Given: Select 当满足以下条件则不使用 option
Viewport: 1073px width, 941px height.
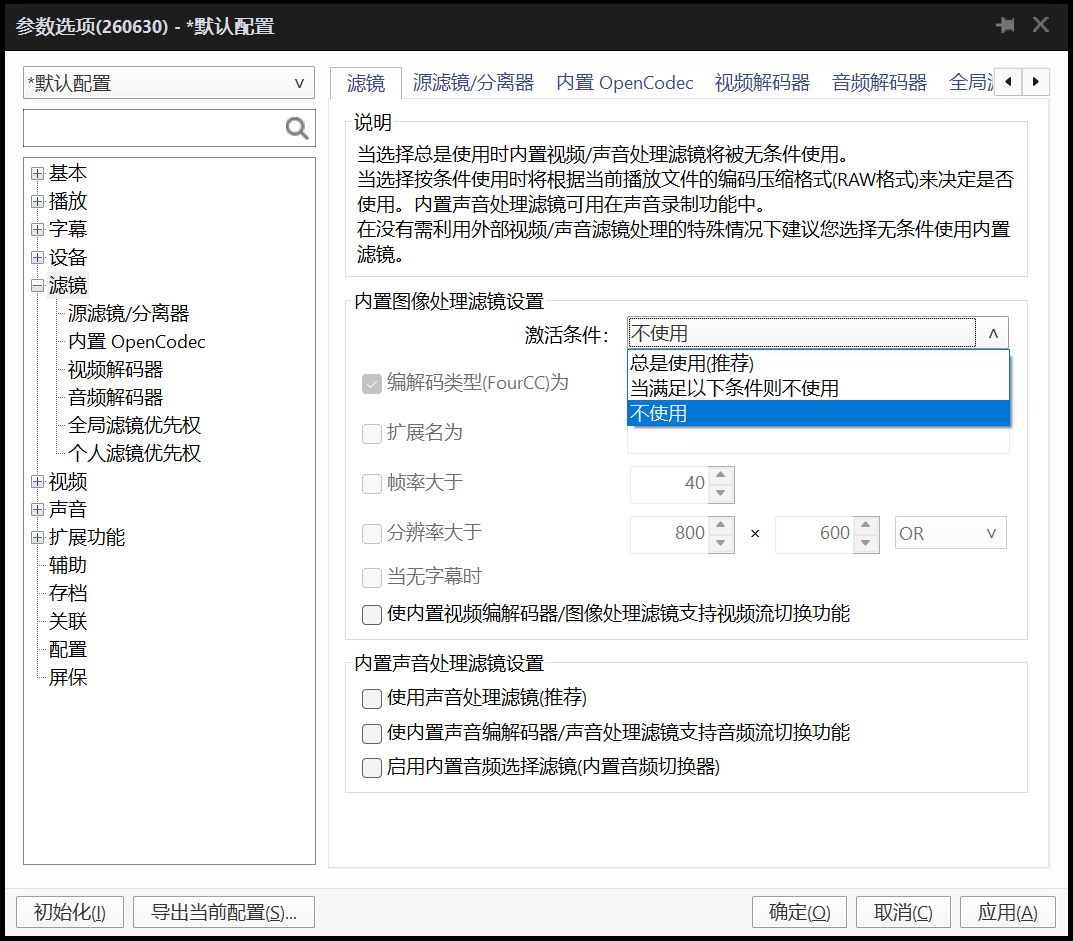Looking at the screenshot, I should [818, 388].
